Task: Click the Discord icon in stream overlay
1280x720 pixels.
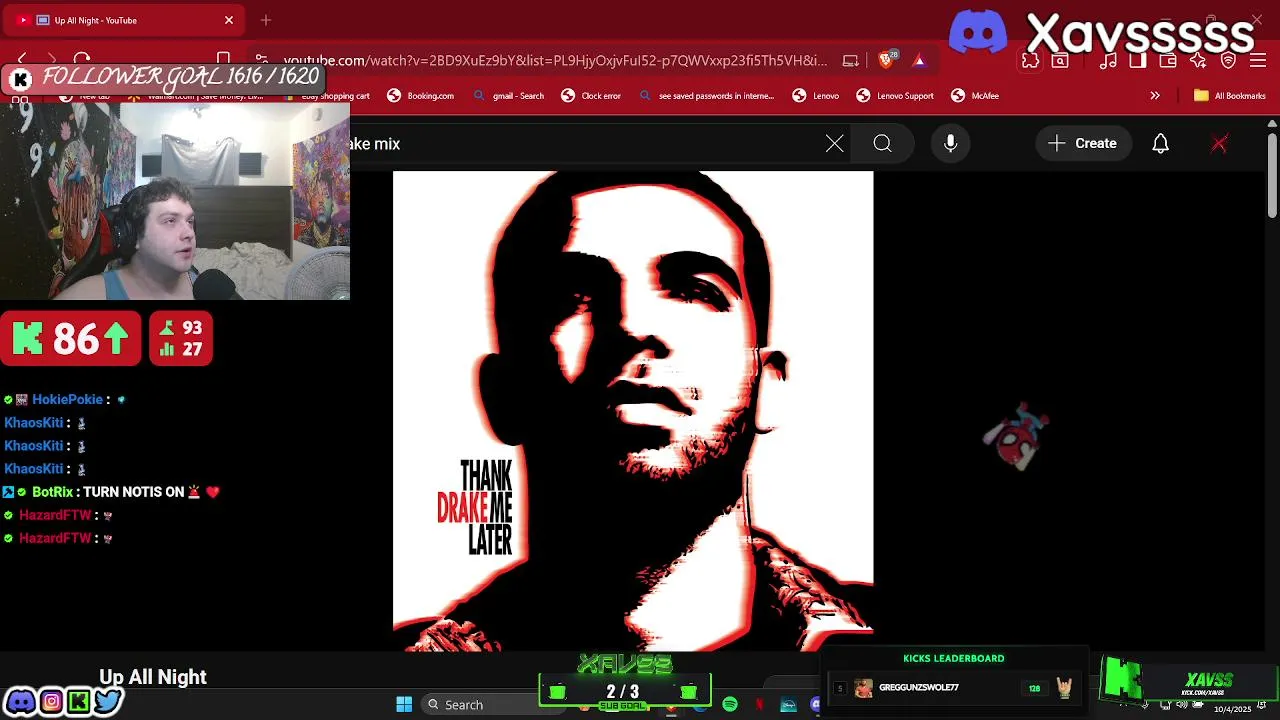Action: pyautogui.click(x=20, y=702)
